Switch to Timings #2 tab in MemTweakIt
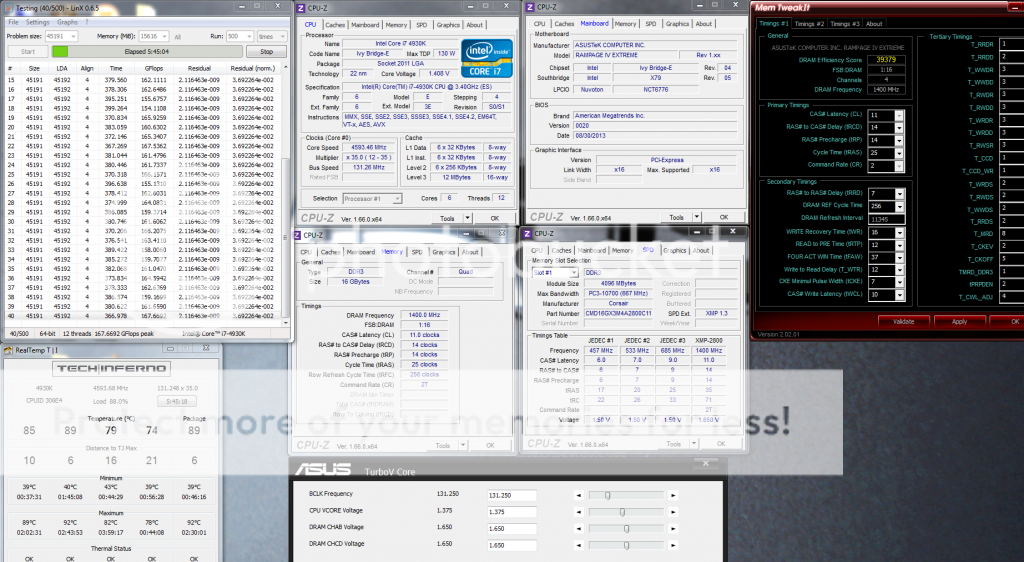Viewport: 1024px width, 562px height. pyautogui.click(x=809, y=23)
